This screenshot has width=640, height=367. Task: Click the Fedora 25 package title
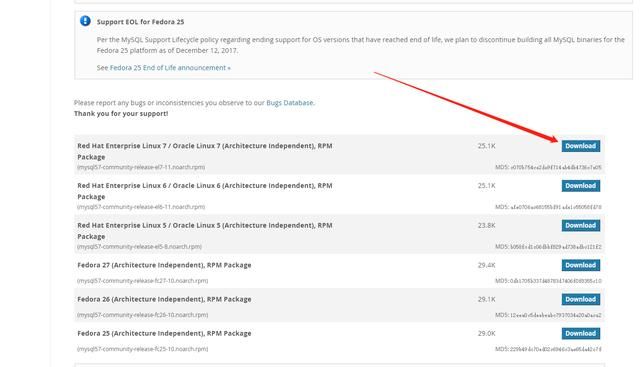164,334
